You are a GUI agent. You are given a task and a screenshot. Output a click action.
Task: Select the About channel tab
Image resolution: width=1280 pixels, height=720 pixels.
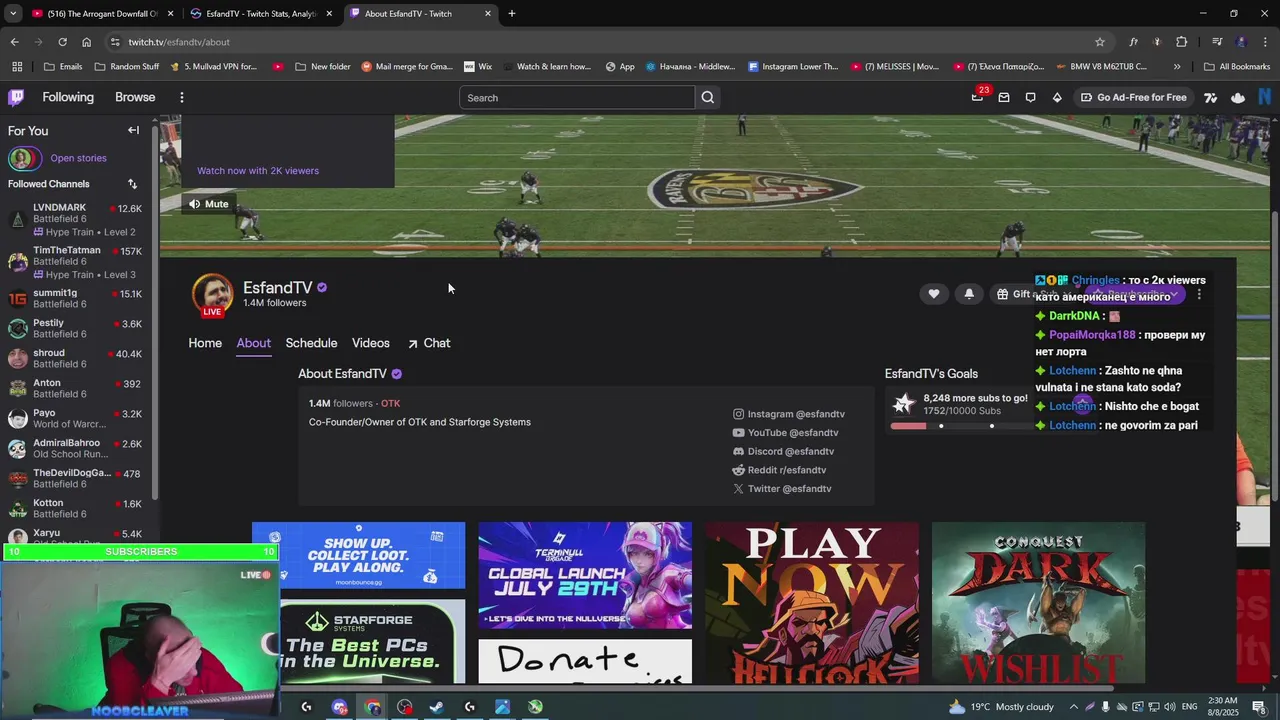pyautogui.click(x=253, y=343)
